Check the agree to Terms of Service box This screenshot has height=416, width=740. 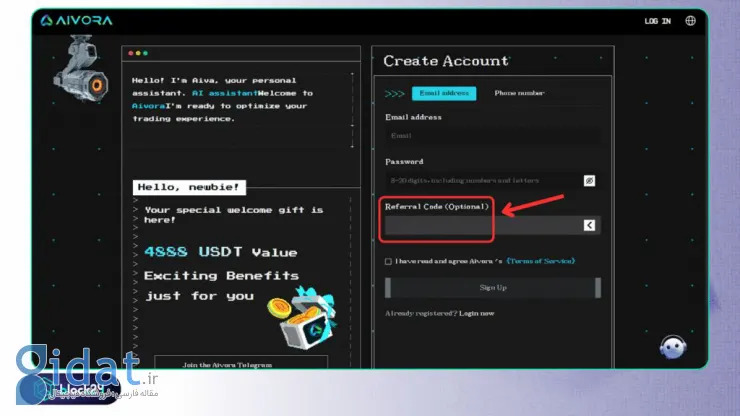click(x=389, y=262)
